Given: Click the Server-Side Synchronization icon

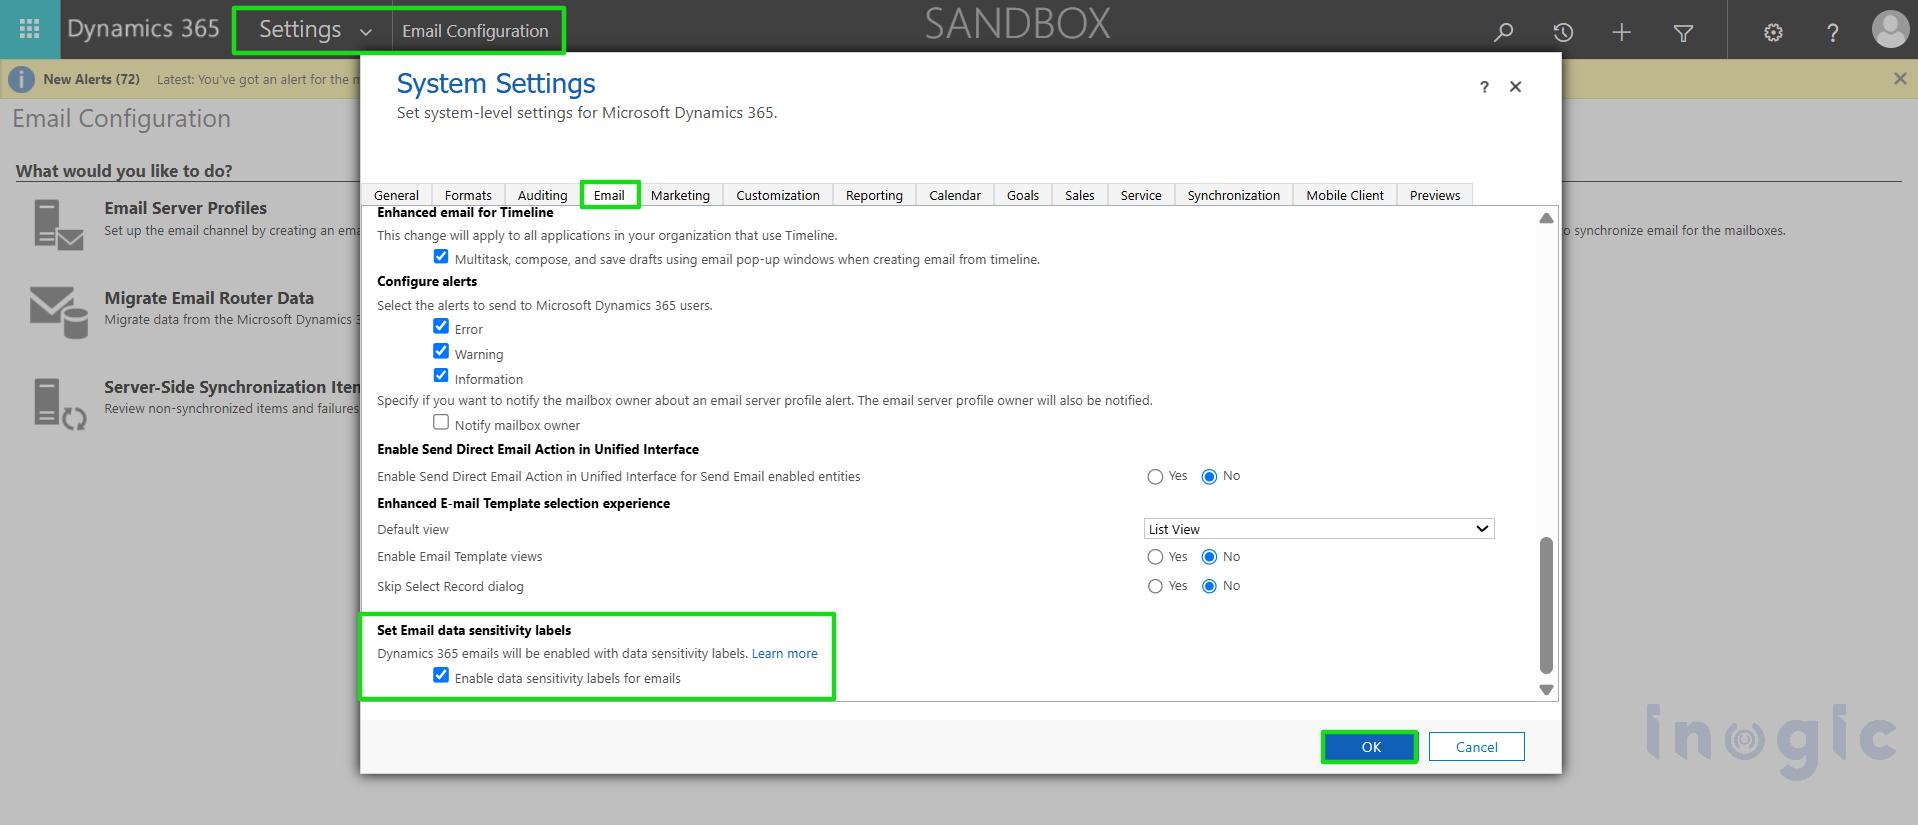Looking at the screenshot, I should pyautogui.click(x=60, y=403).
